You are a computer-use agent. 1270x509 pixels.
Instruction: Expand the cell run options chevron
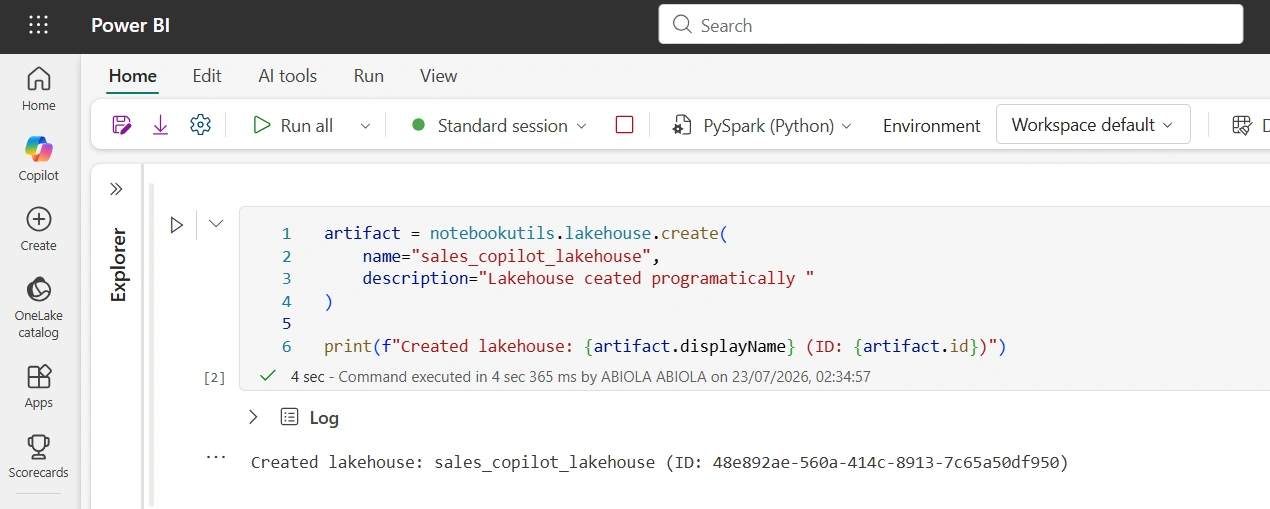pos(216,224)
